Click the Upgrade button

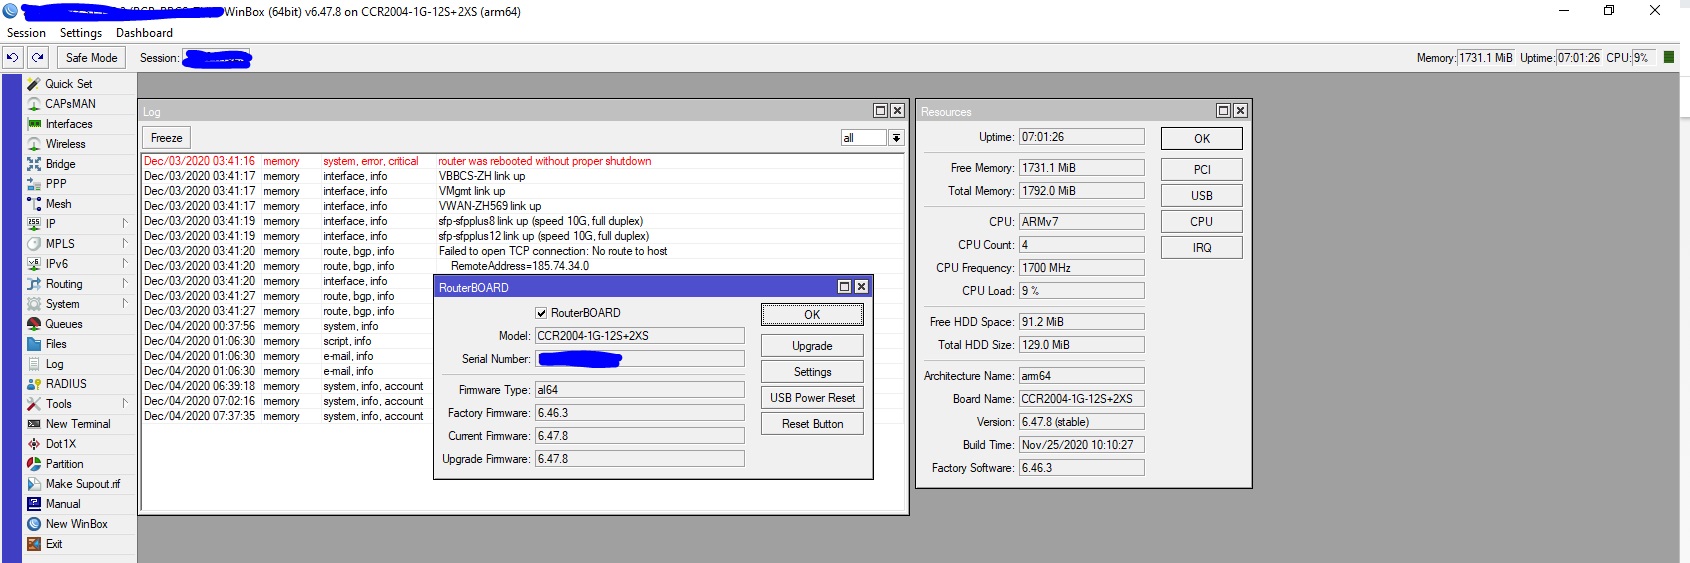(812, 346)
